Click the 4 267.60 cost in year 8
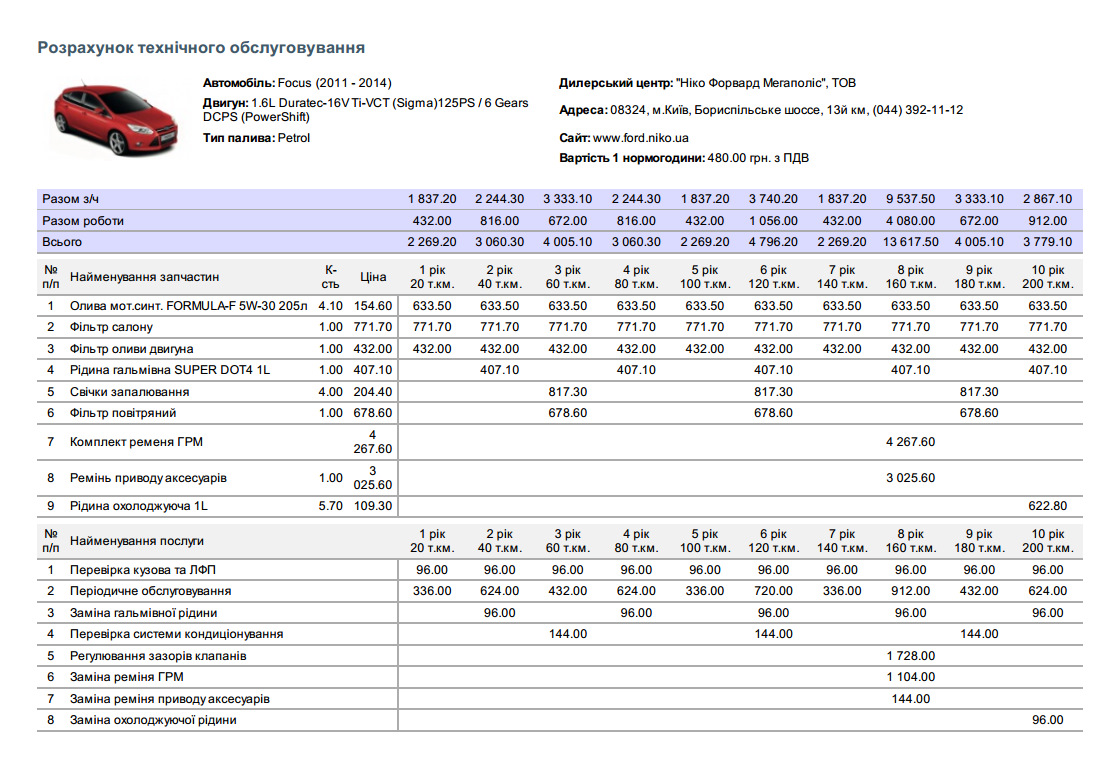The width and height of the screenshot is (1118, 777). tap(910, 442)
